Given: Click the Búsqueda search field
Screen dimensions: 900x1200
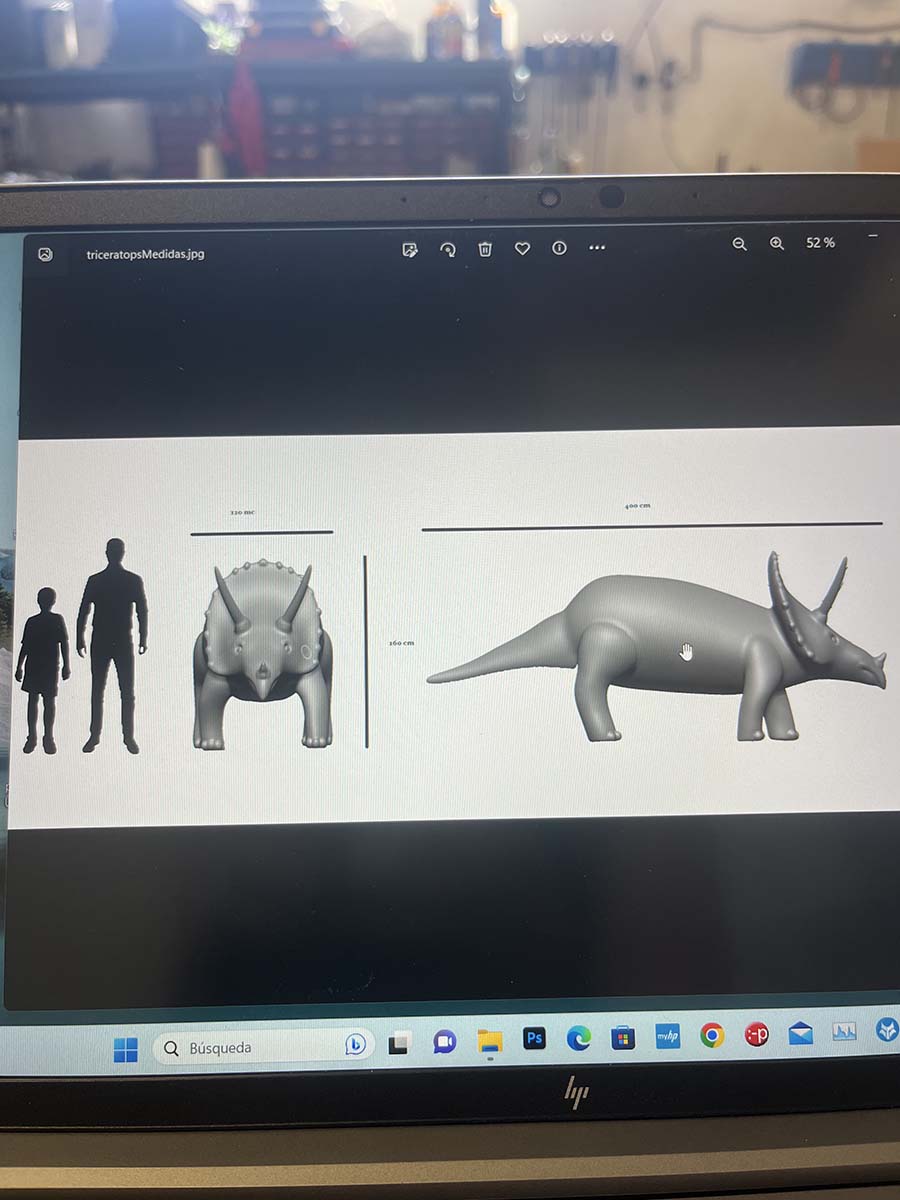Looking at the screenshot, I should coord(250,1048).
